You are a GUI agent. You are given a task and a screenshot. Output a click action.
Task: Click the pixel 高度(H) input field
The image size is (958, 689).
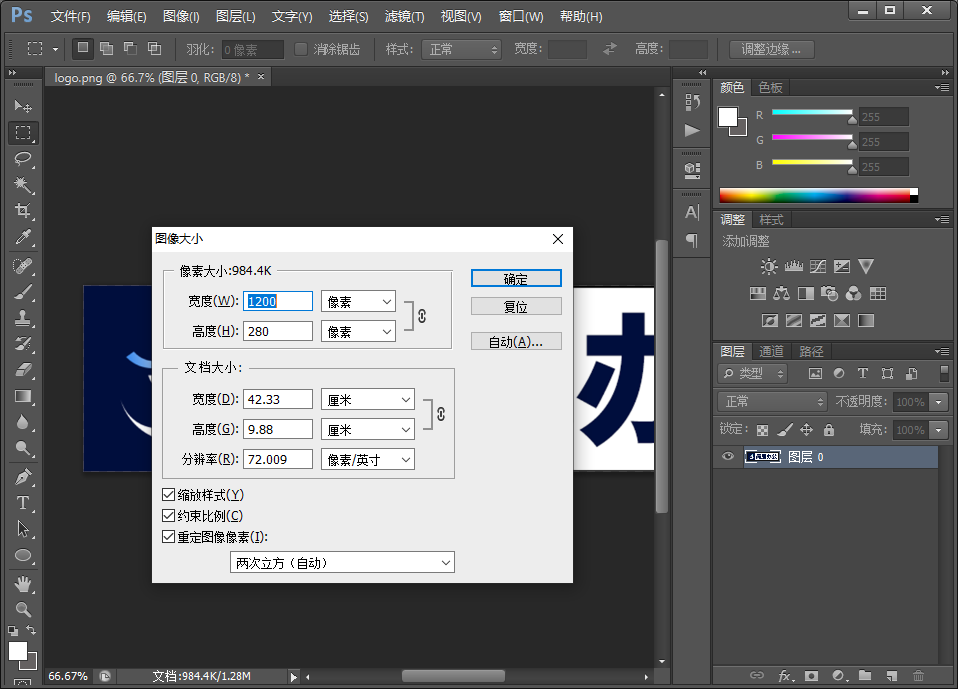tap(279, 331)
